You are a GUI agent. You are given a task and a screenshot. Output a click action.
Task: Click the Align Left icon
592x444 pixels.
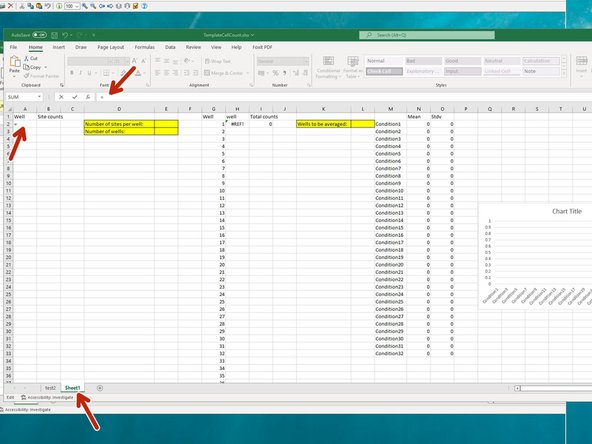tap(157, 73)
